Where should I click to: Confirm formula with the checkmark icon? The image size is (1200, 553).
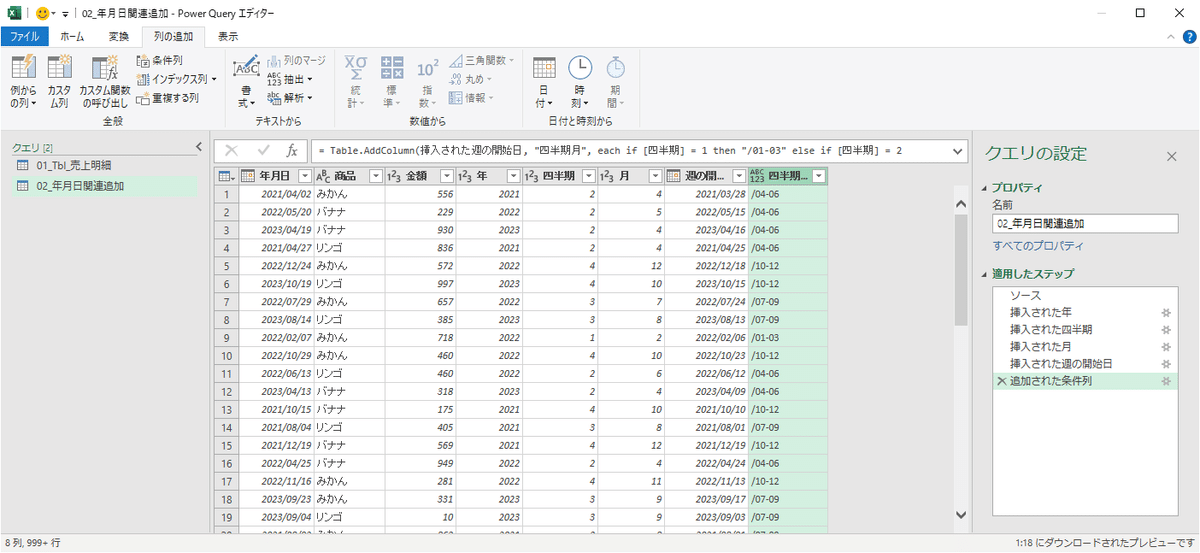(264, 151)
